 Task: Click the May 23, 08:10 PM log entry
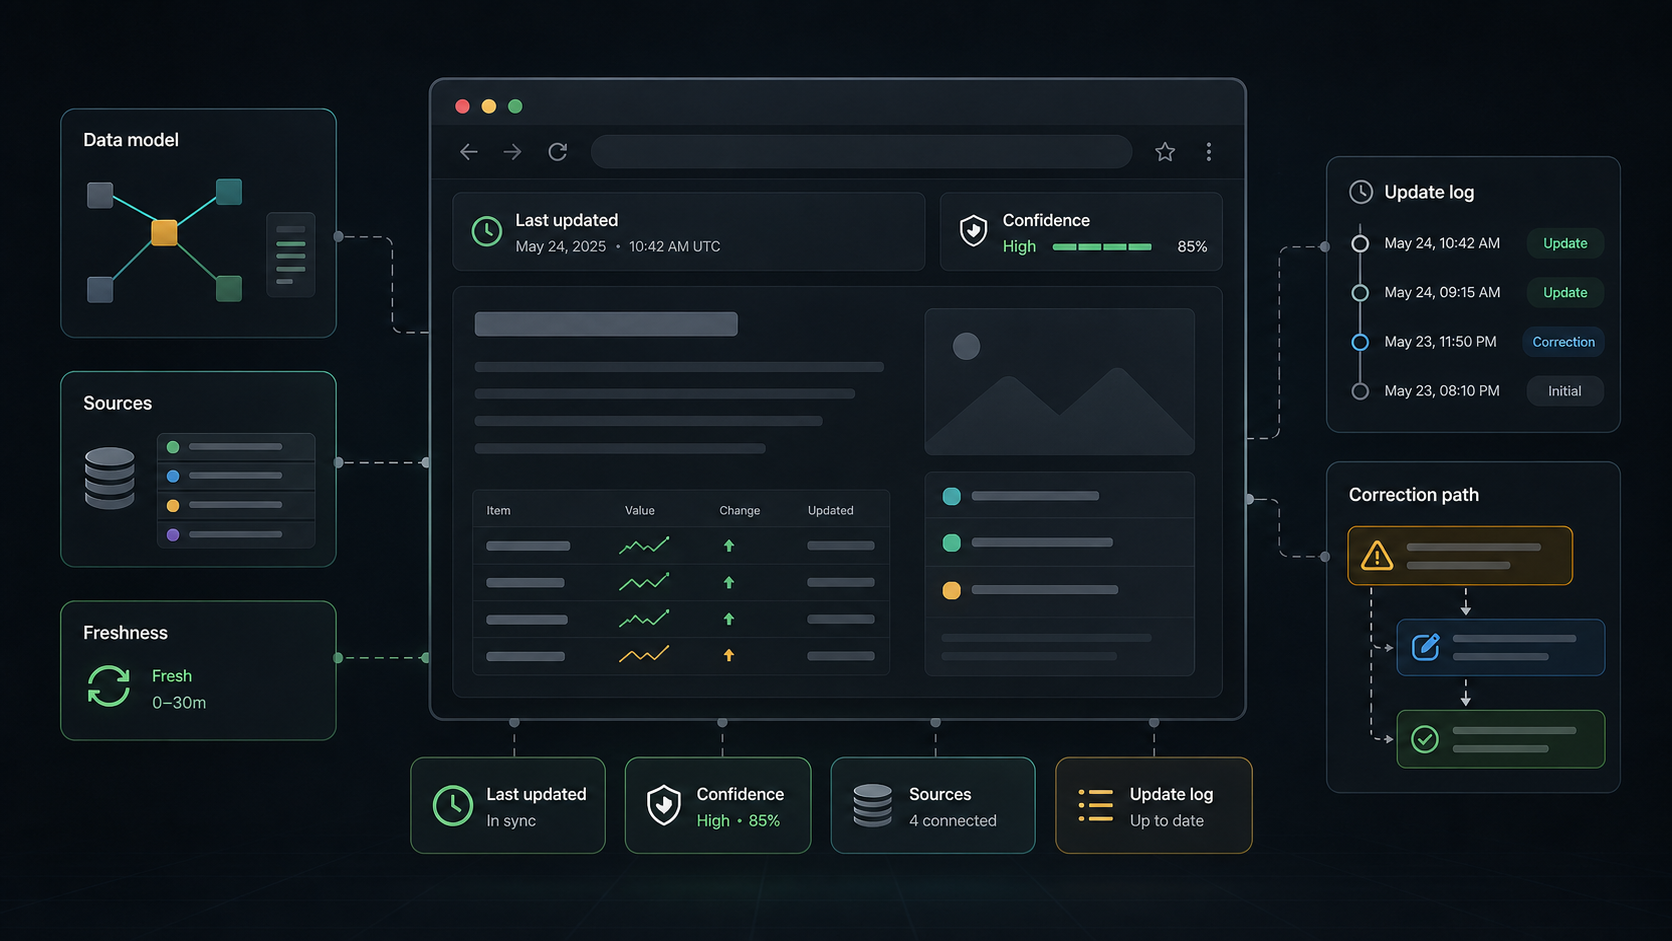[x=1442, y=391]
